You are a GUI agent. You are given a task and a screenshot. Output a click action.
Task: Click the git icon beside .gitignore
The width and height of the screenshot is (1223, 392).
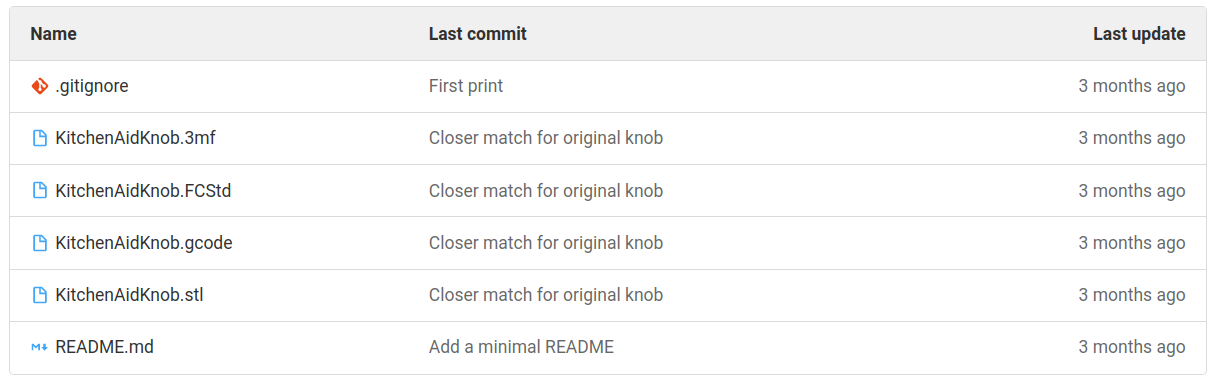(x=40, y=86)
